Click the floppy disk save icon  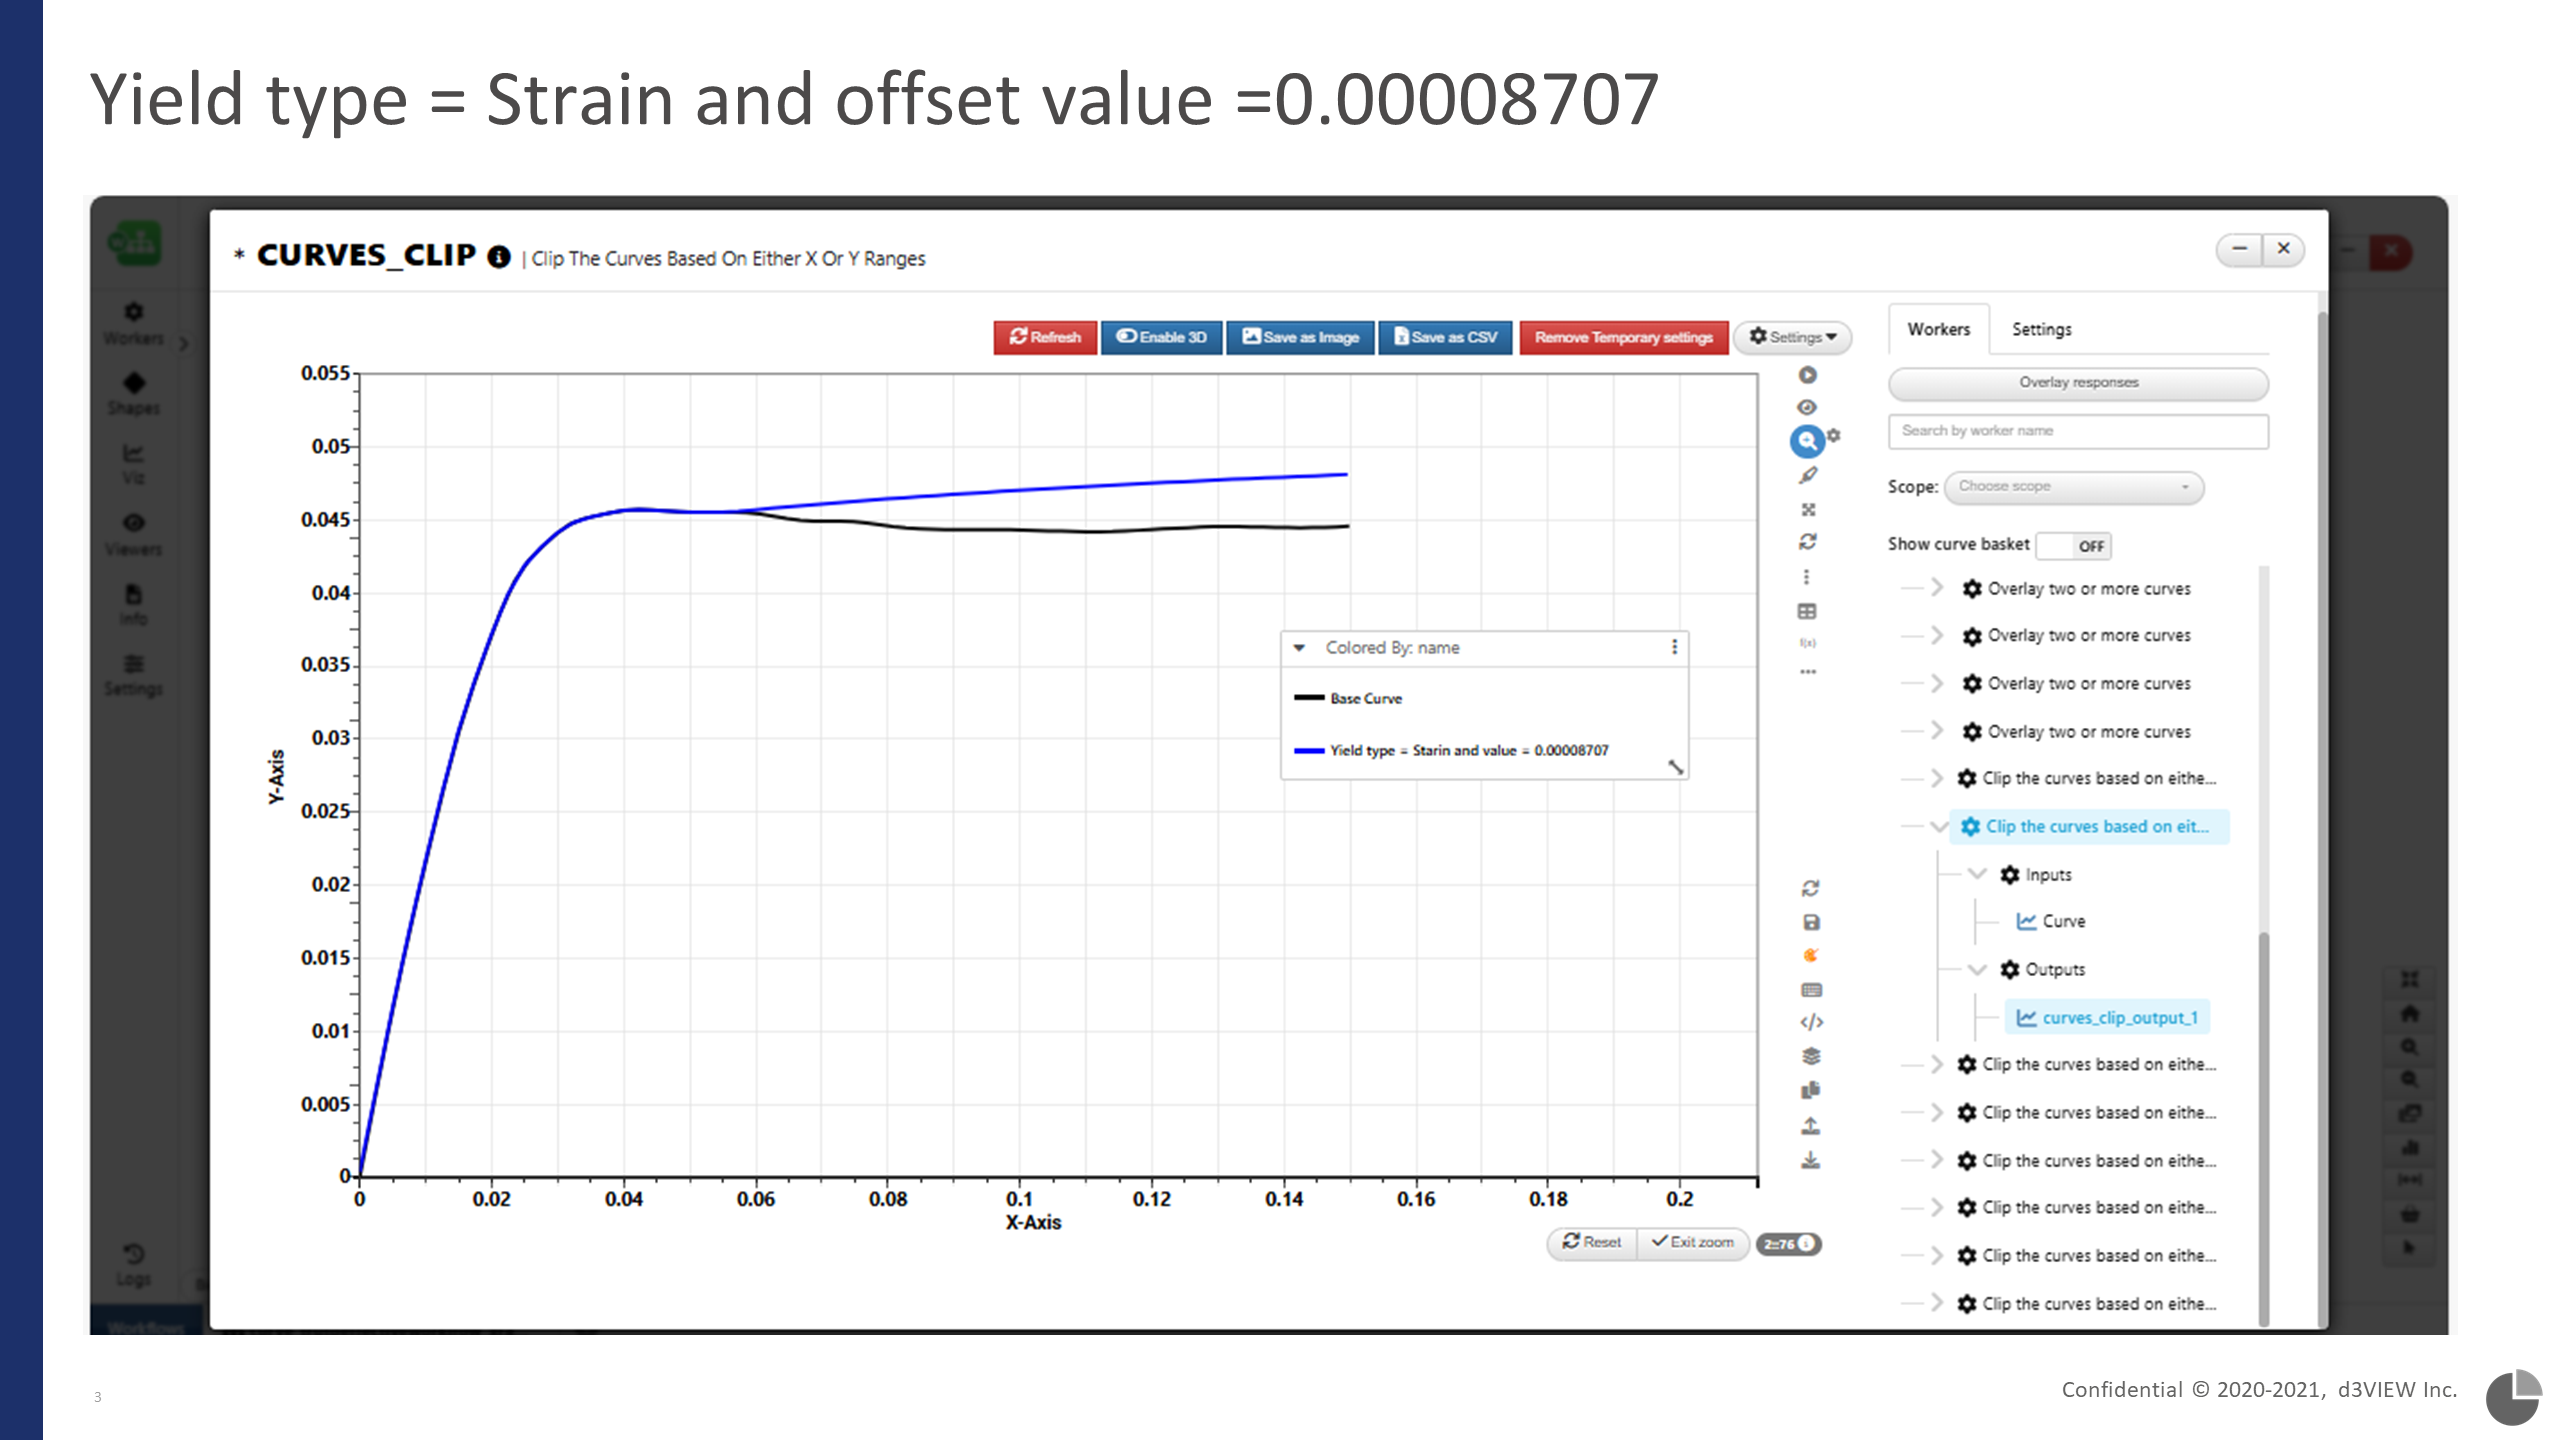coord(1811,922)
